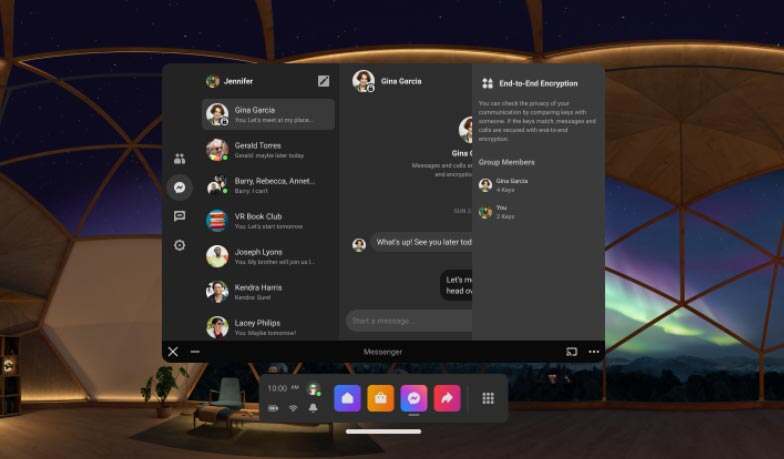Launch the Store app from the dock
The height and width of the screenshot is (459, 784).
[380, 398]
